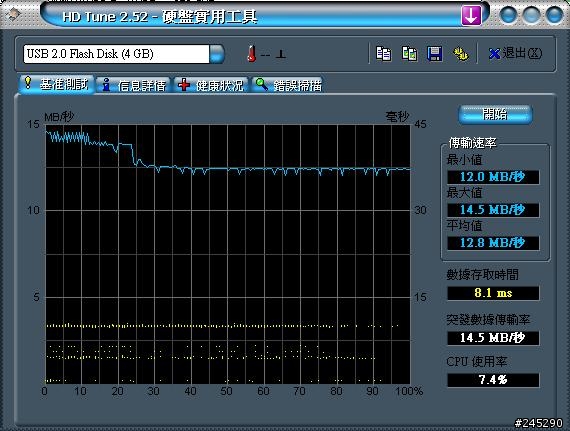Click the blue floppy disk save icon

point(434,54)
